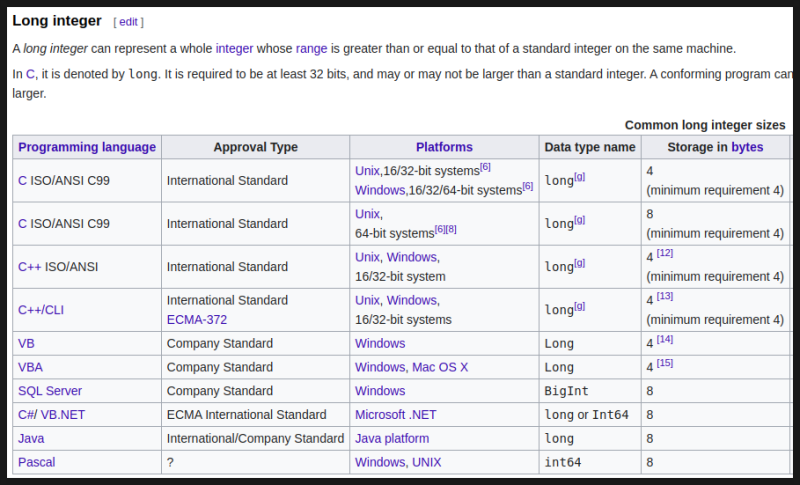
Task: Click the Unix link in C++ ISO/ANSI row
Action: coord(367,257)
